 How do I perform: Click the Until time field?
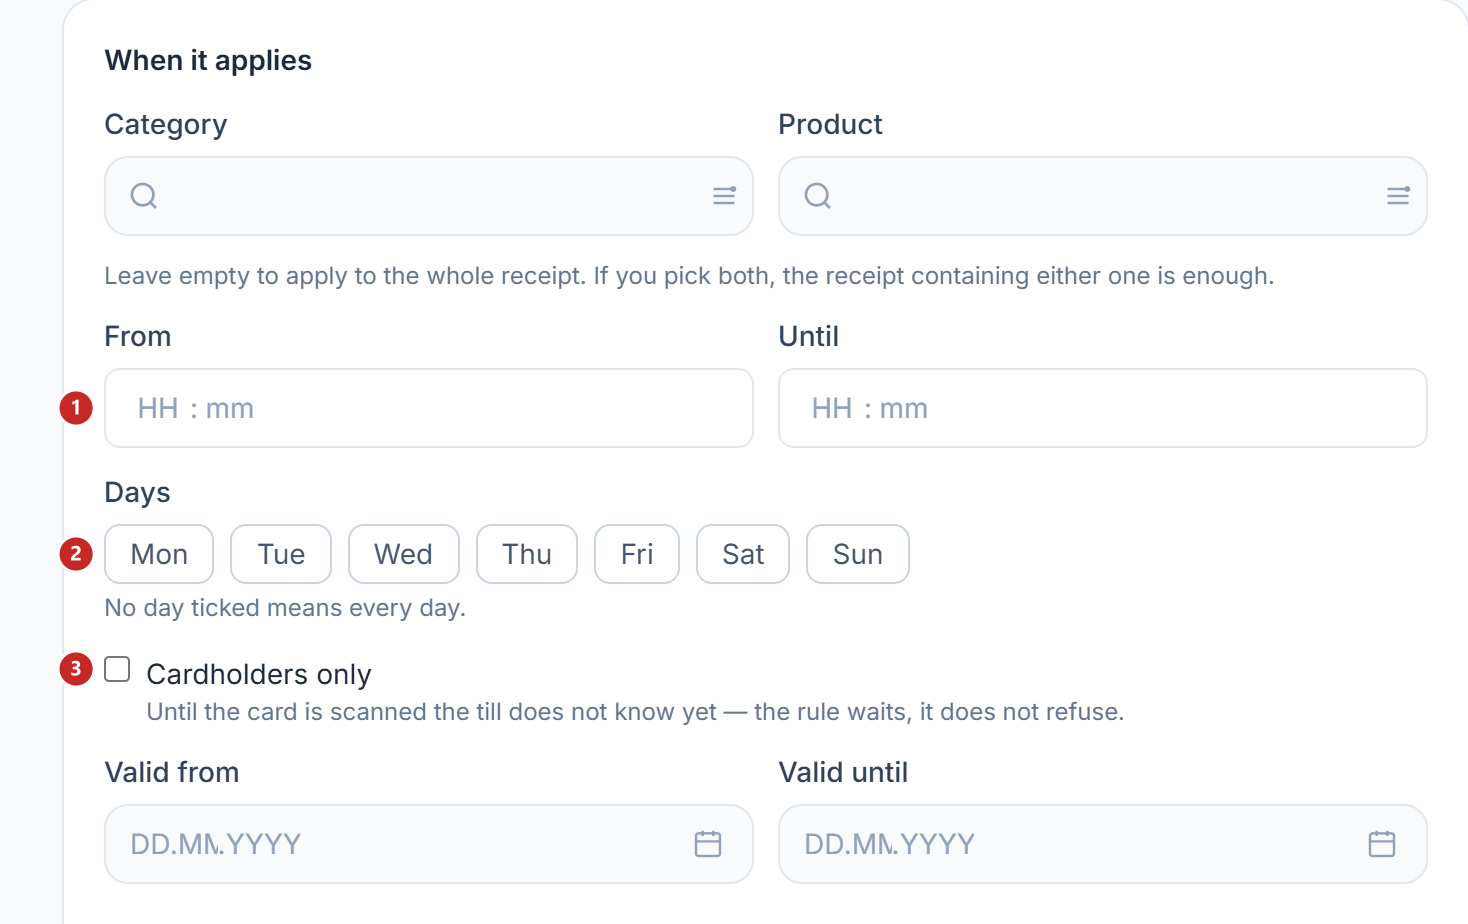[x=1103, y=408]
